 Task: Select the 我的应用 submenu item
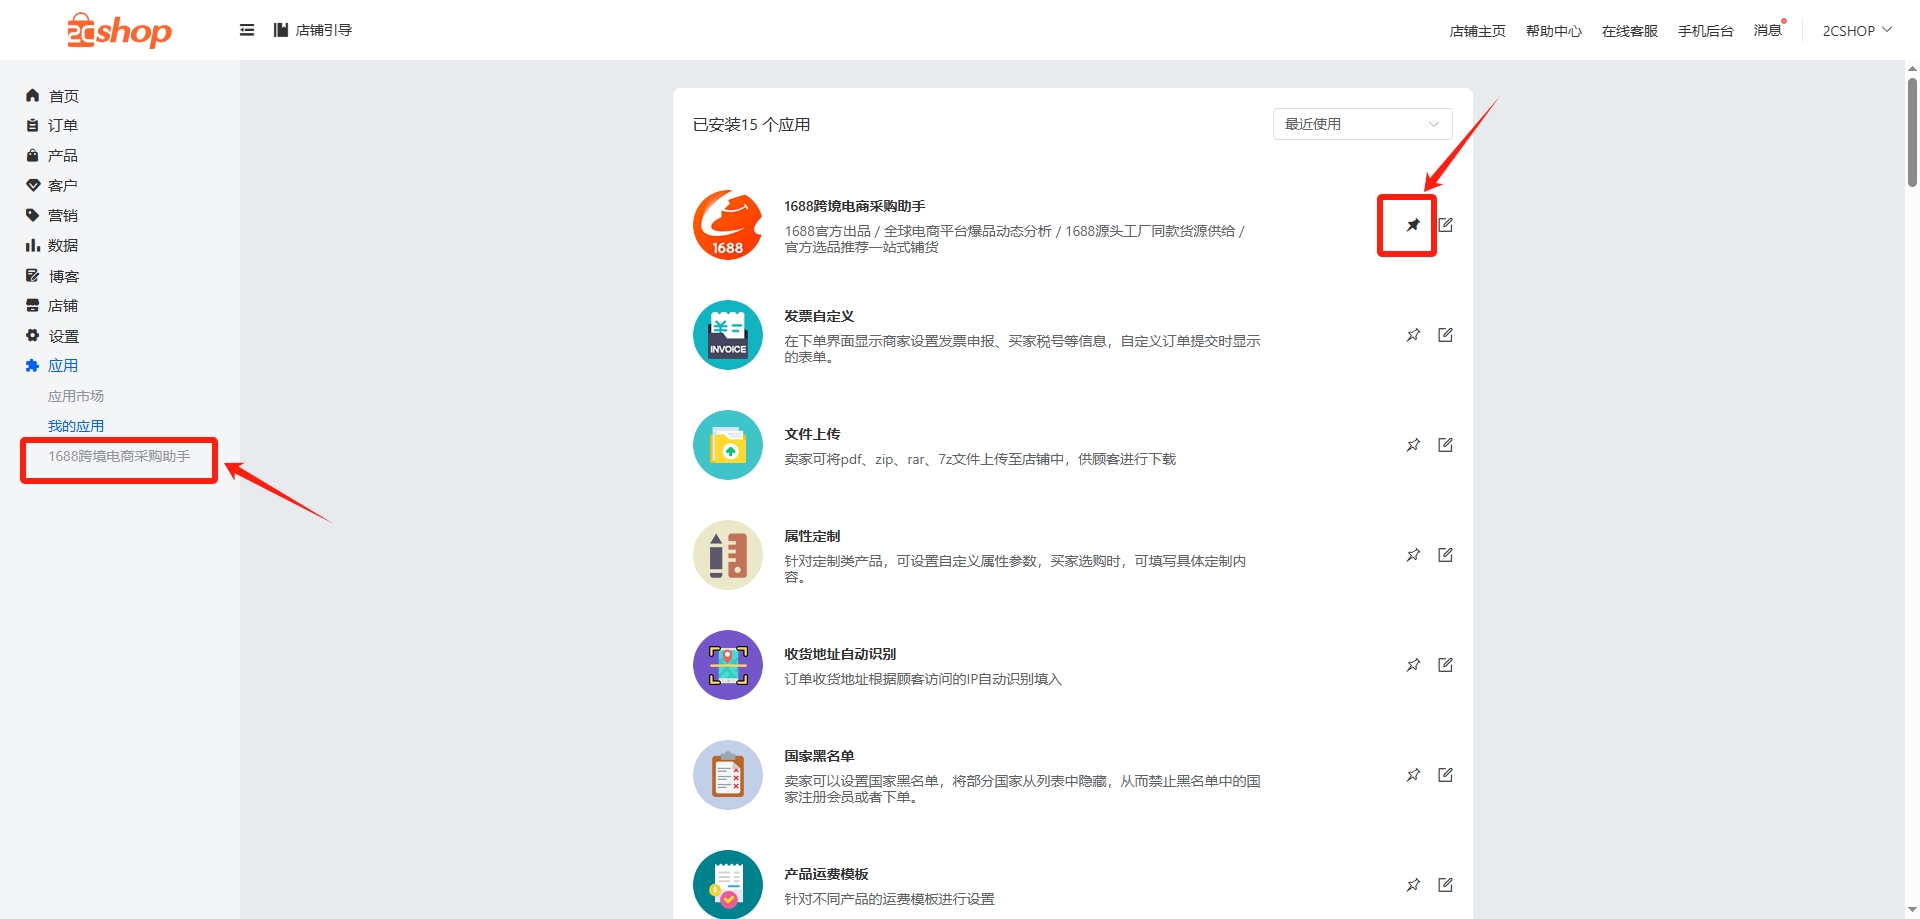click(x=76, y=426)
